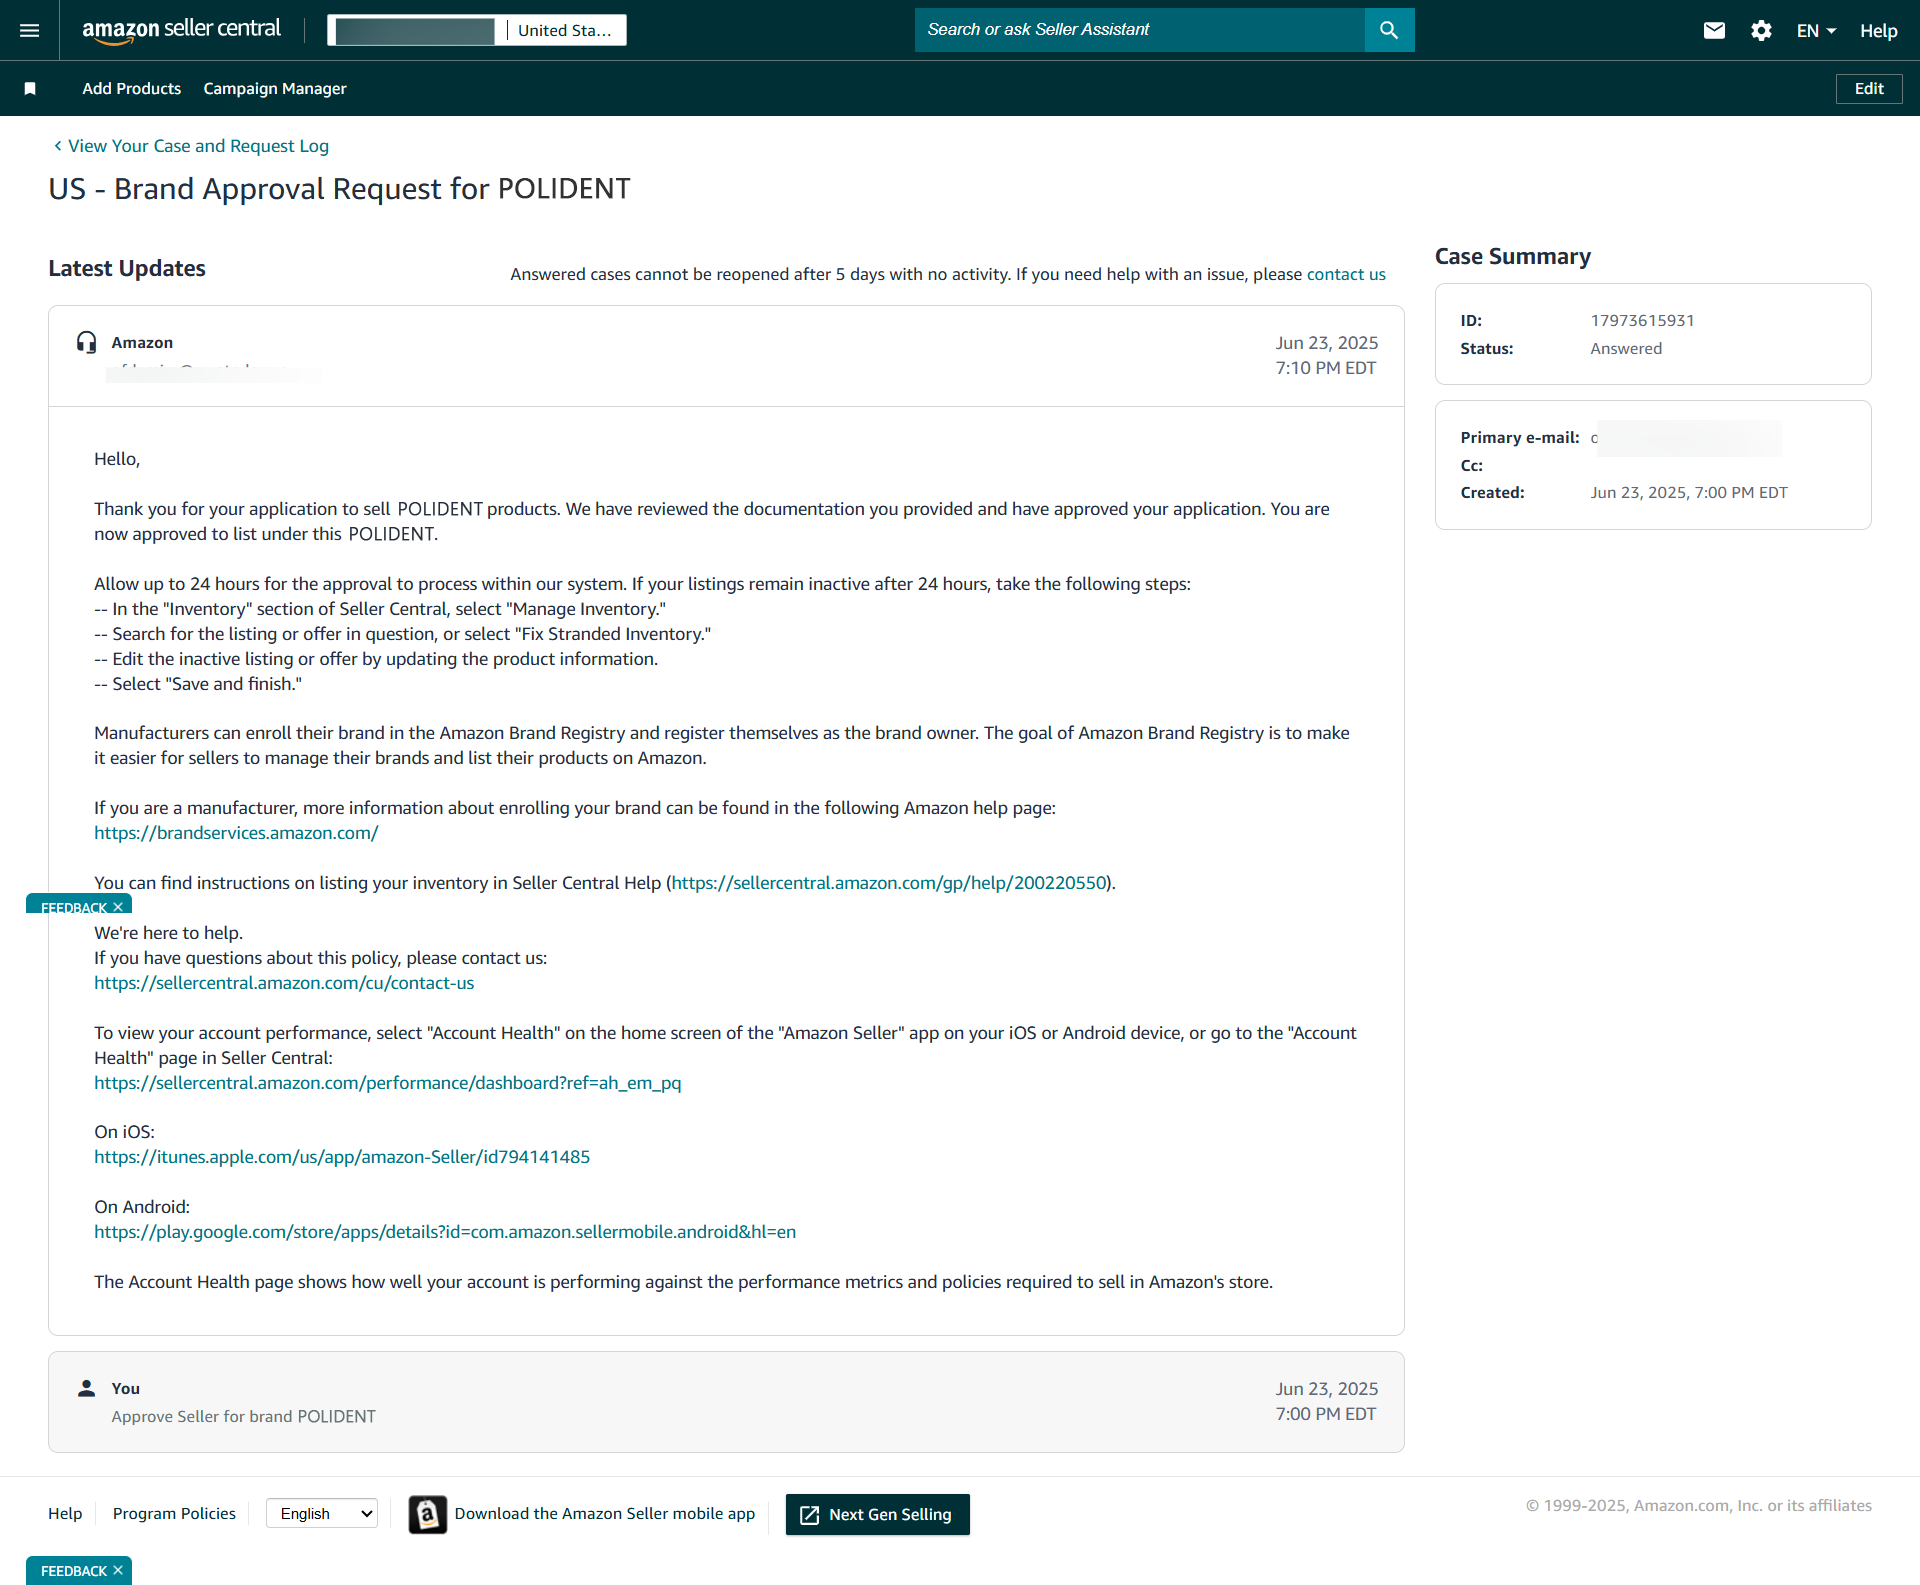The image size is (1920, 1585).
Task: Close the bottom FEEDBACK tab
Action: tap(118, 1570)
